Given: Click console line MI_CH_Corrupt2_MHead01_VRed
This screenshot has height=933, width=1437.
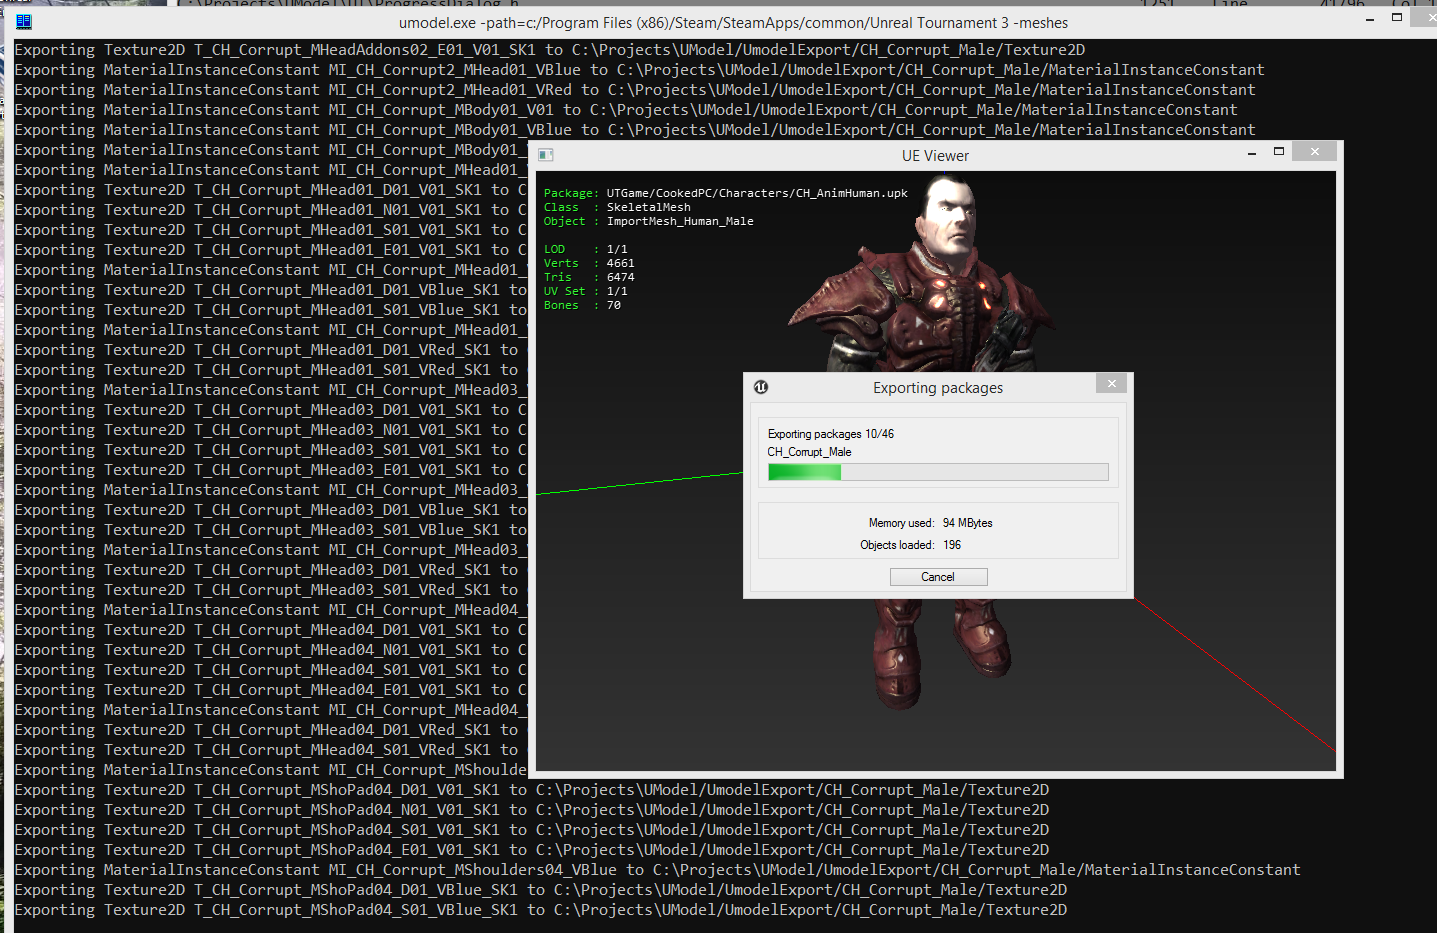Looking at the screenshot, I should coord(635,90).
